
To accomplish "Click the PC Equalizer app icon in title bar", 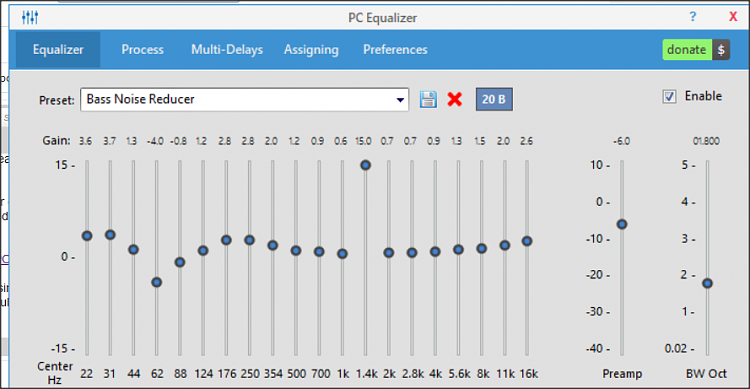I will 30,18.
